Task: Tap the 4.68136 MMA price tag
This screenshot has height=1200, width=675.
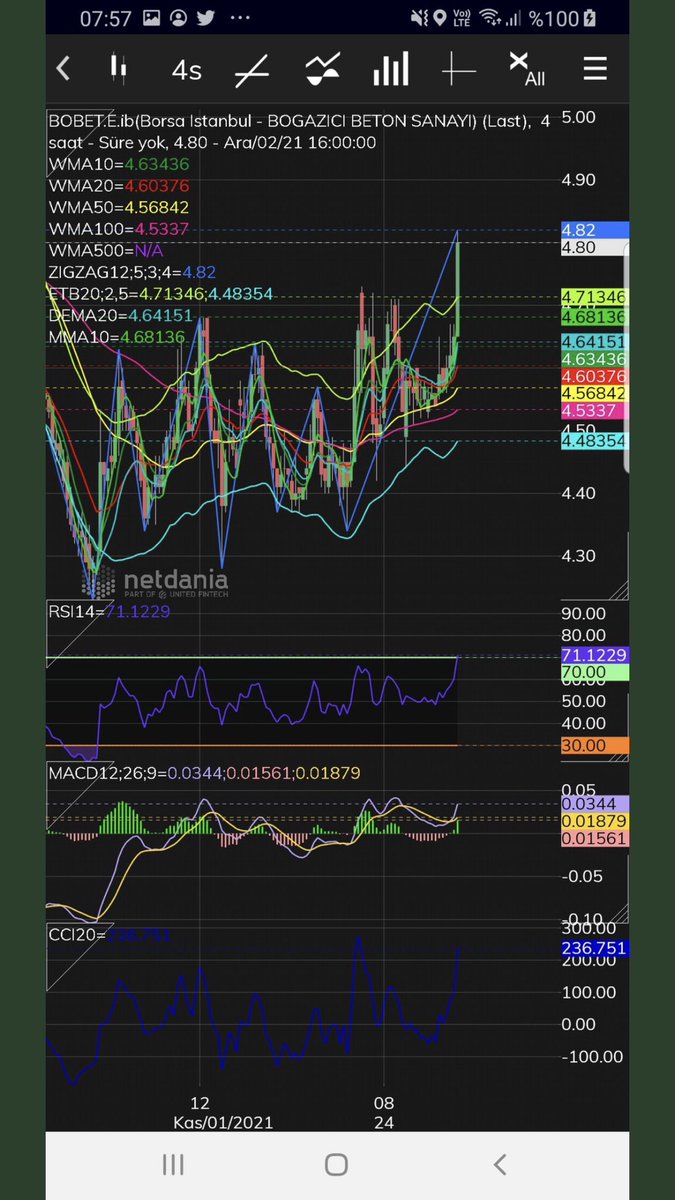Action: pos(594,316)
